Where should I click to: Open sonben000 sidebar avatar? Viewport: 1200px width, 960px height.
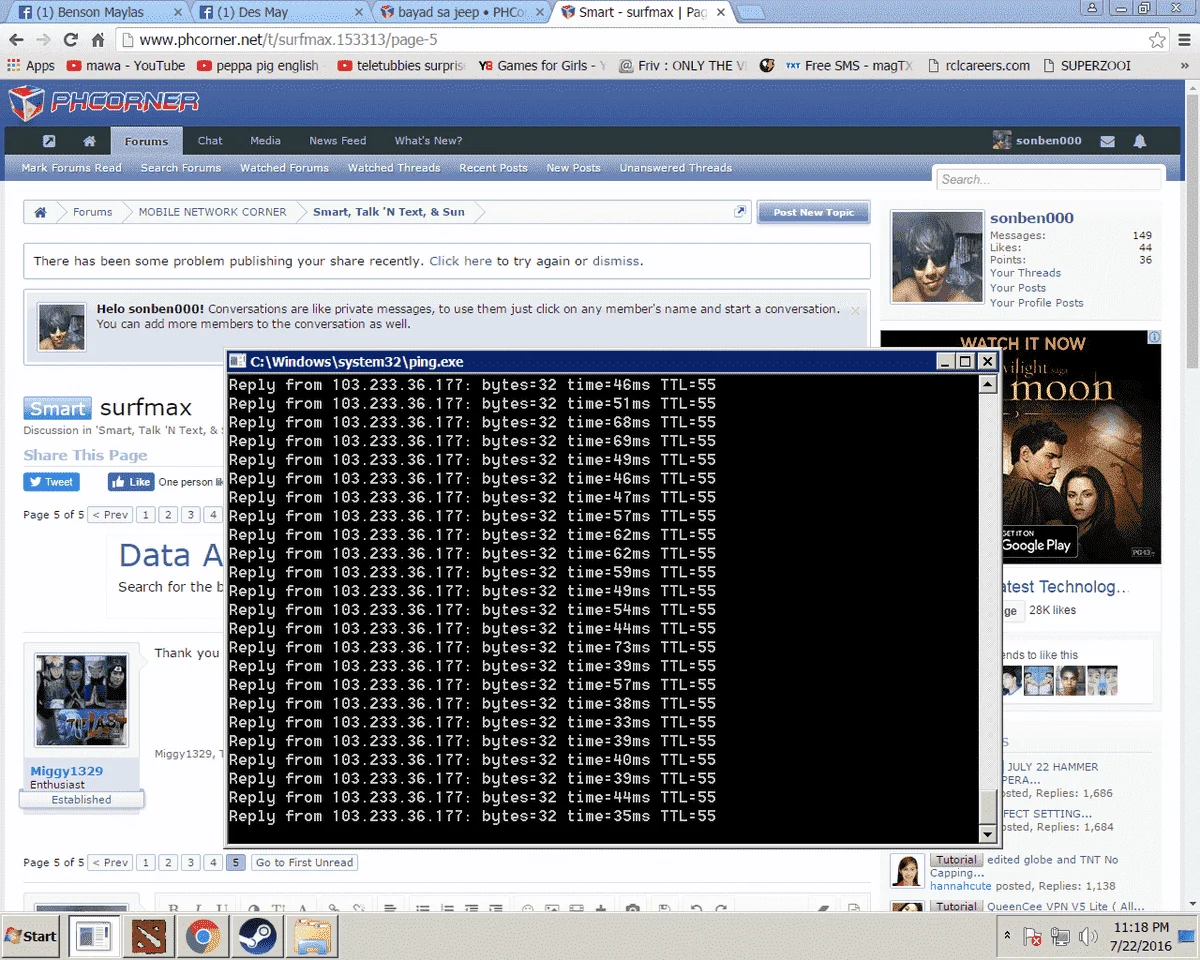937,256
